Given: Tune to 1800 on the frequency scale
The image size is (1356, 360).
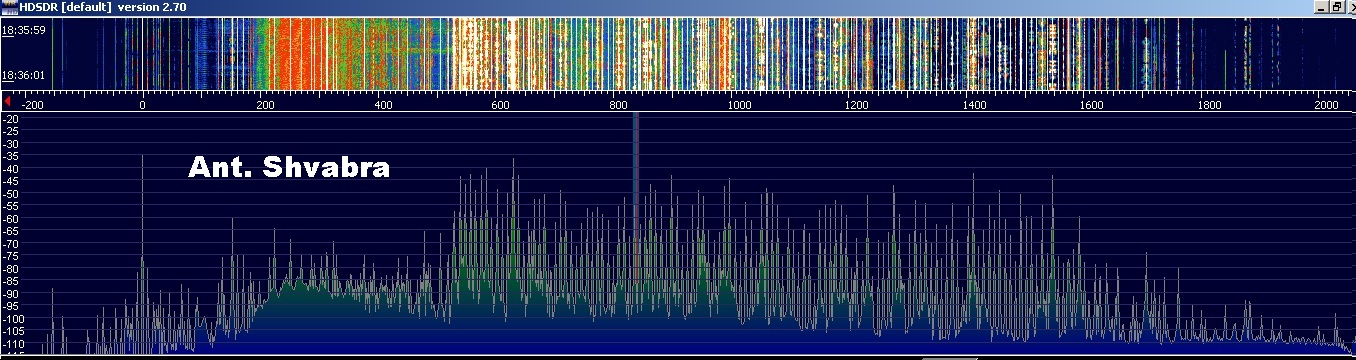Looking at the screenshot, I should 1210,104.
